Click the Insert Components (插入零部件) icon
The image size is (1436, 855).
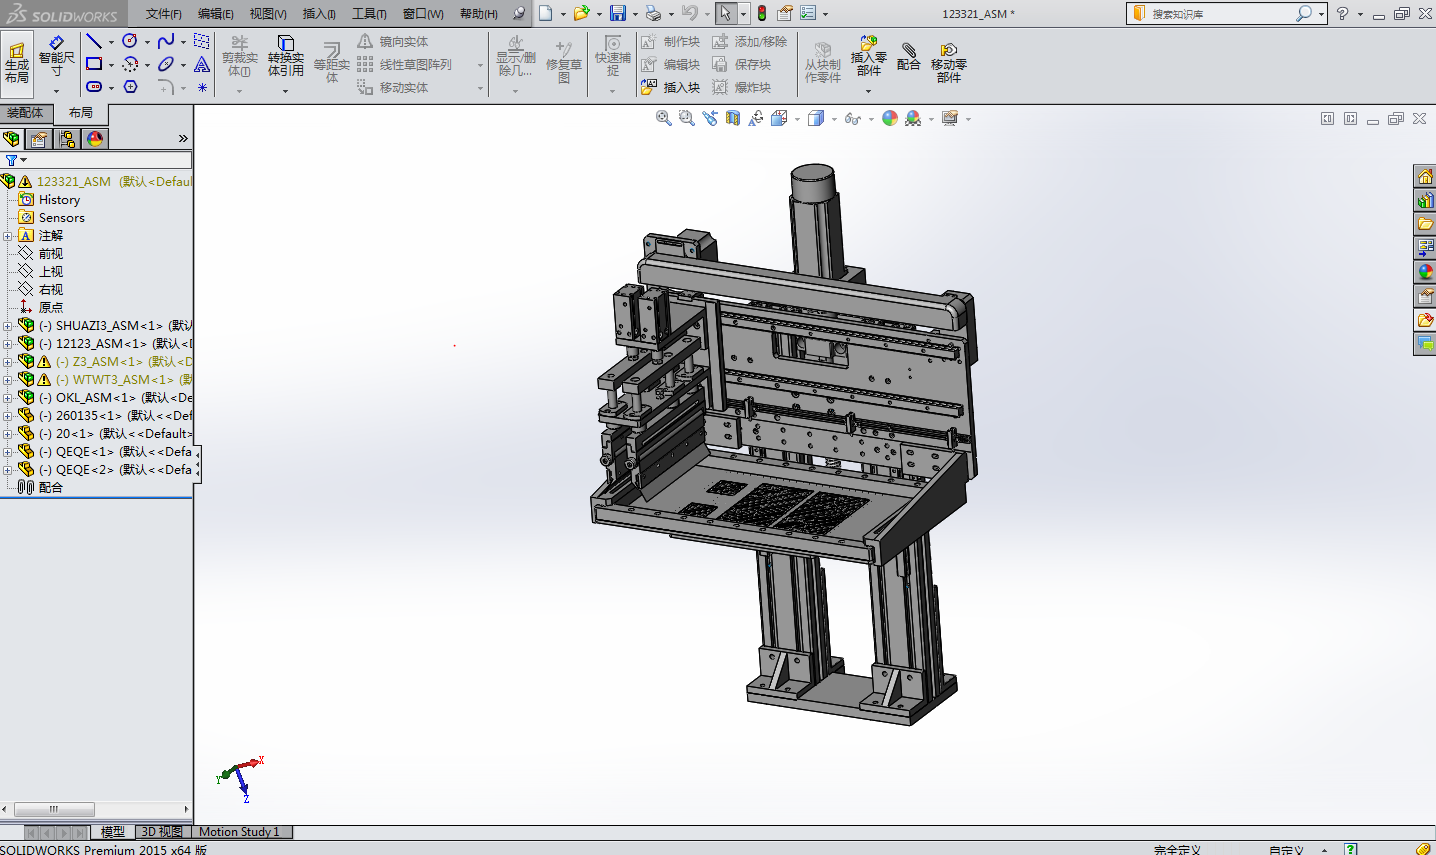click(868, 57)
